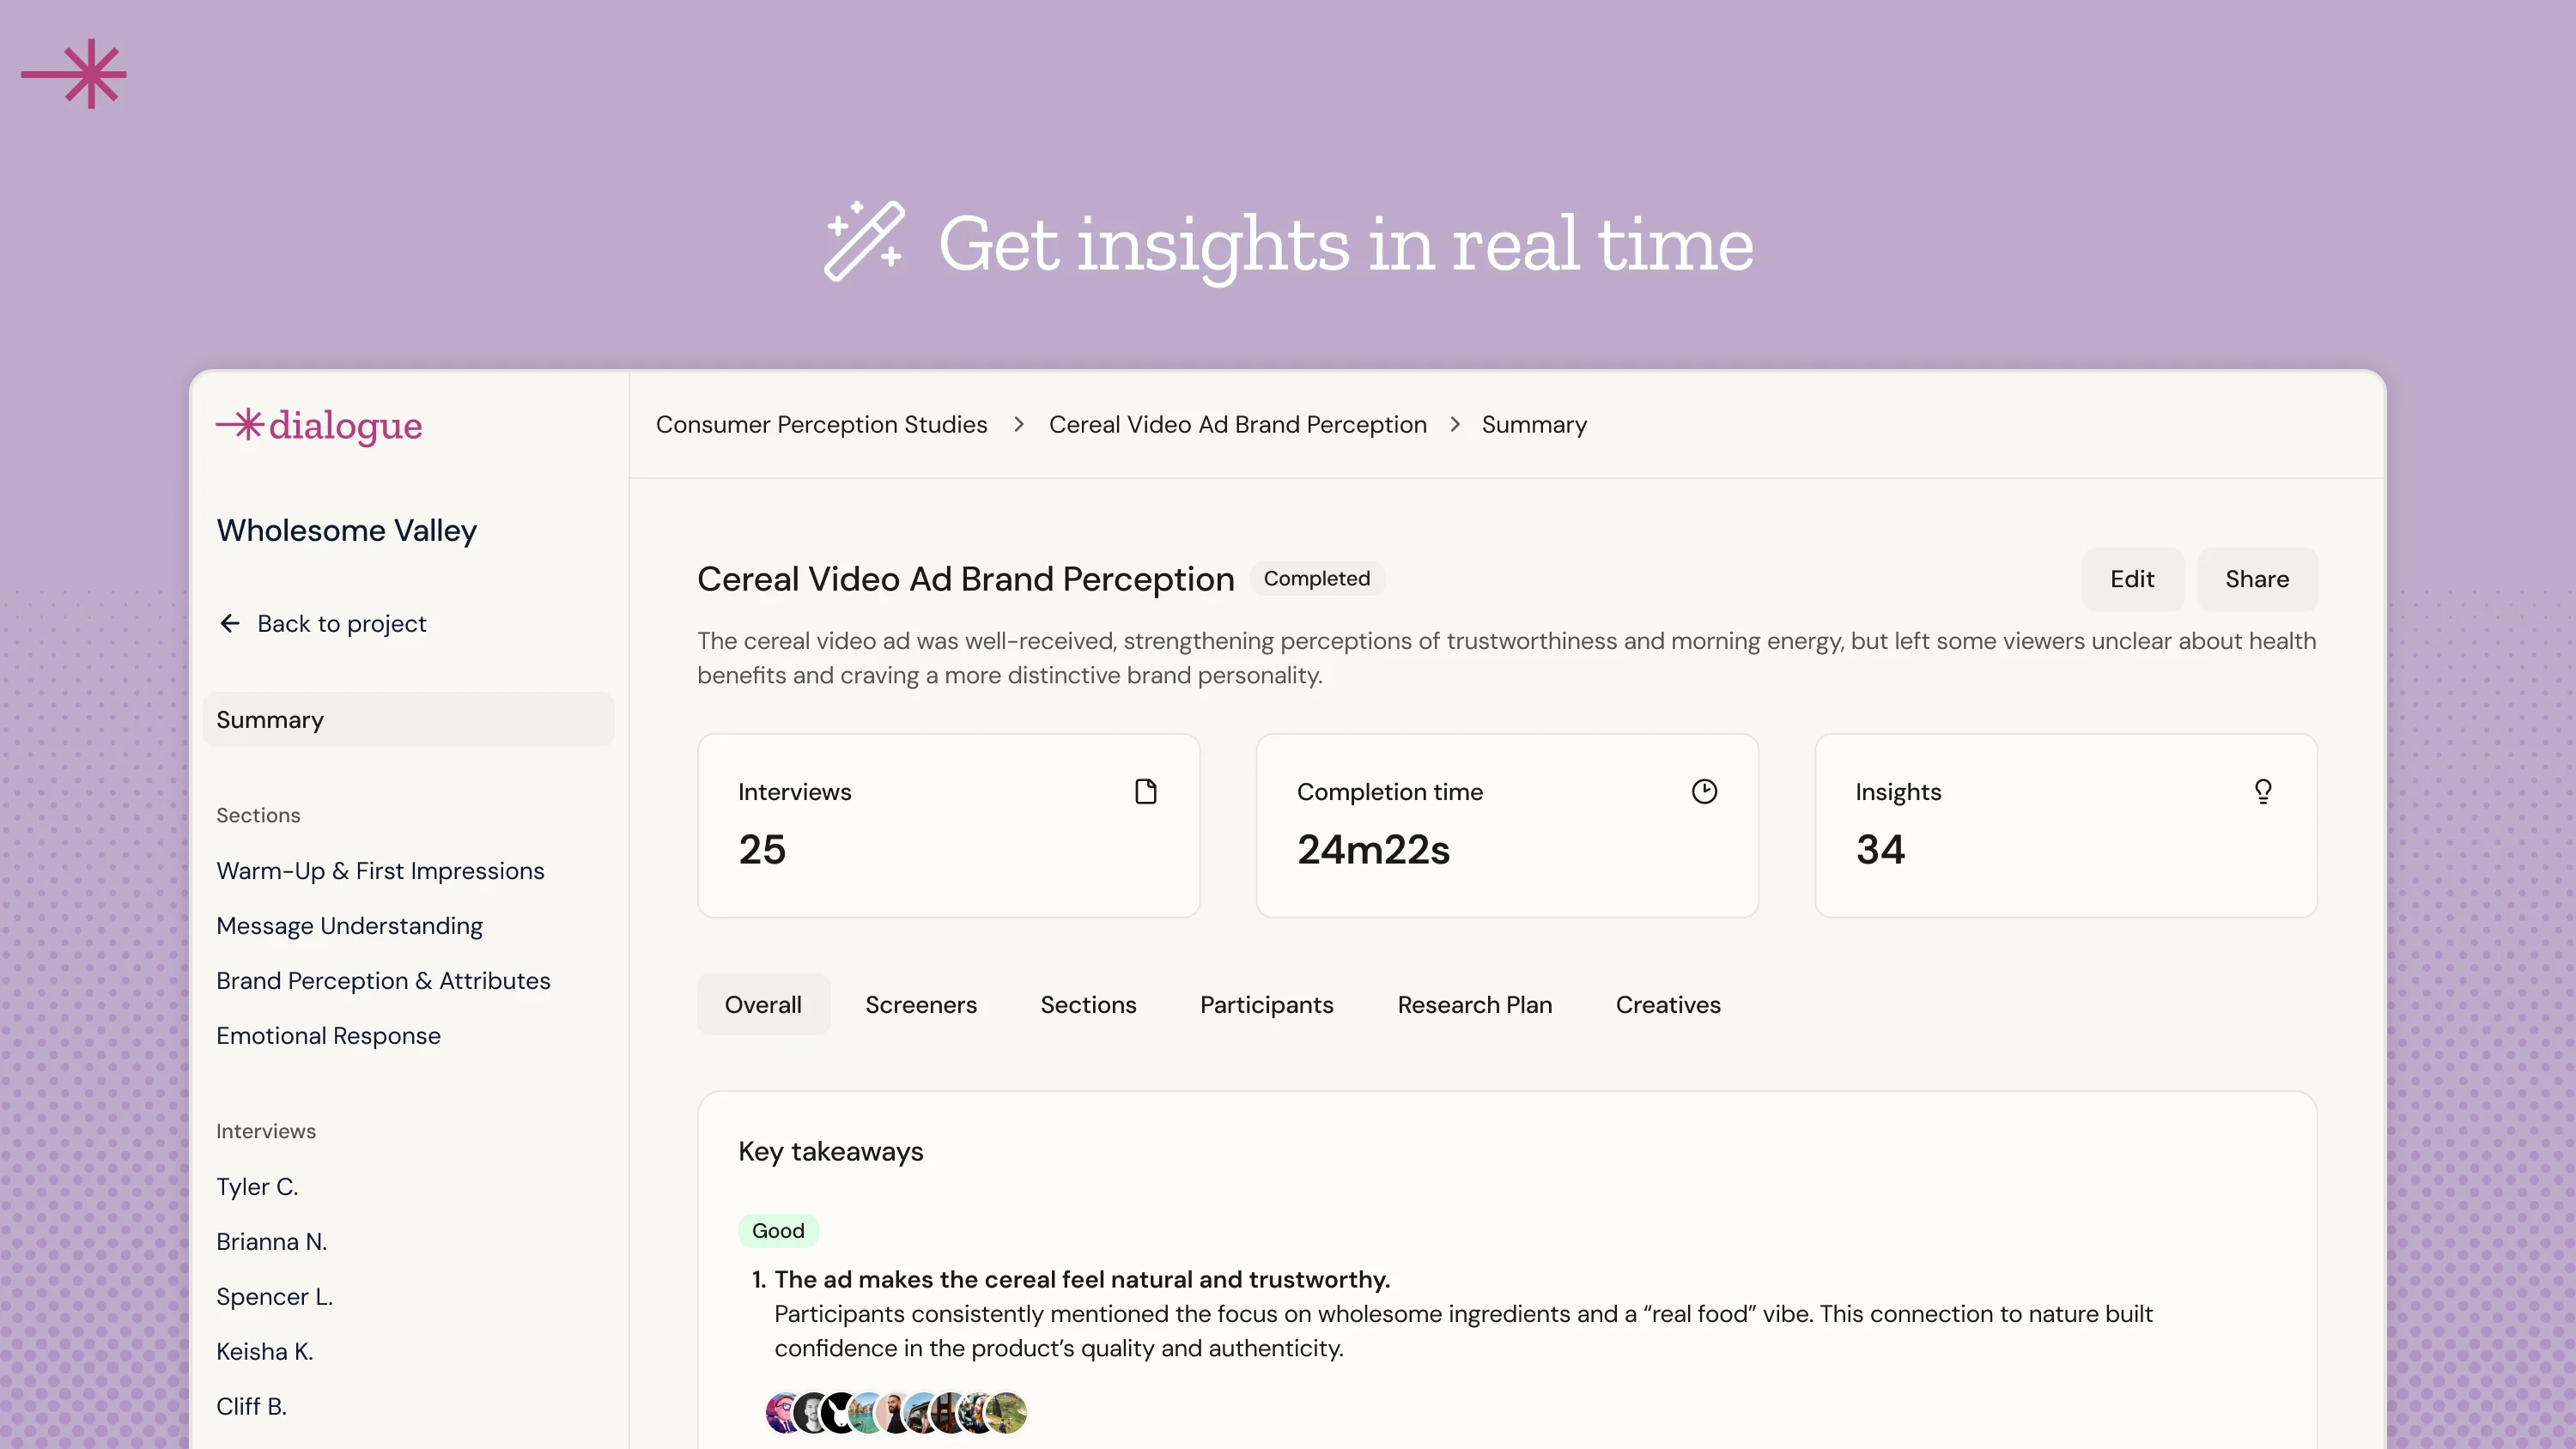Click Back to project in the sidebar
The image size is (2576, 1449).
tap(340, 623)
